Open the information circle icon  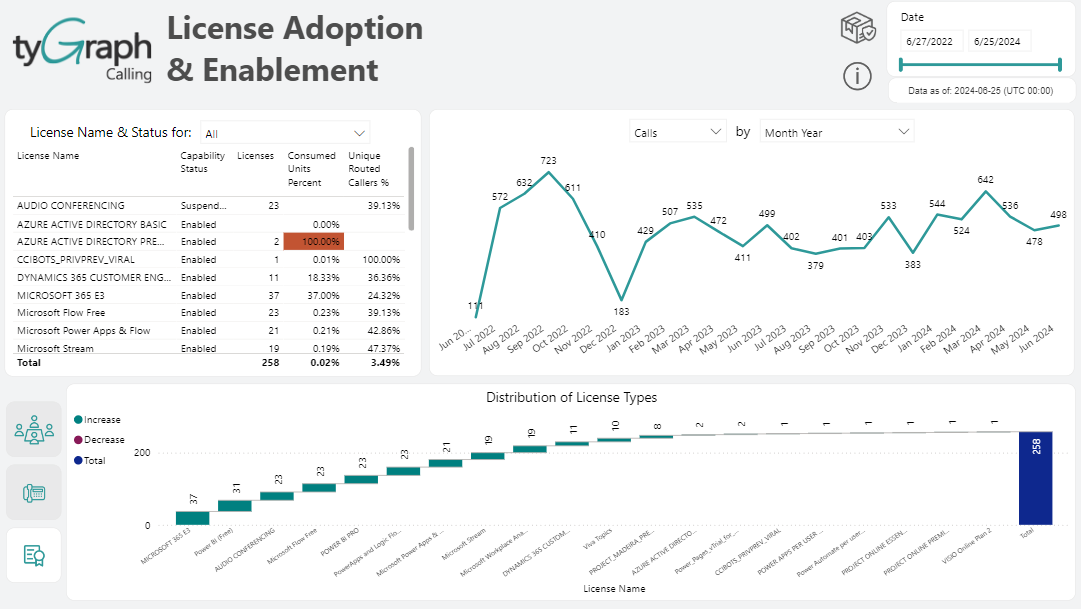pyautogui.click(x=857, y=76)
